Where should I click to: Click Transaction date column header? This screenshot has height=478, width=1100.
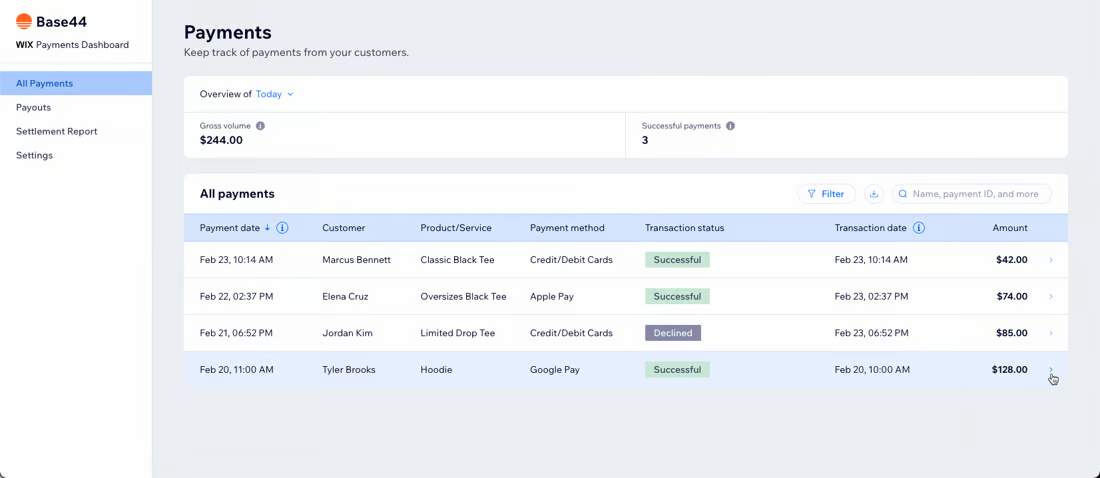[871, 228]
